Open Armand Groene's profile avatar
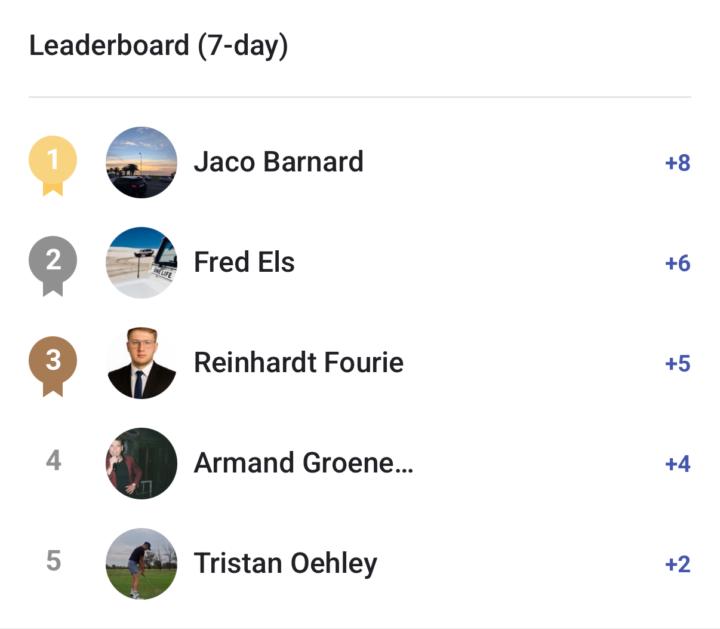720x629 pixels. [x=141, y=463]
